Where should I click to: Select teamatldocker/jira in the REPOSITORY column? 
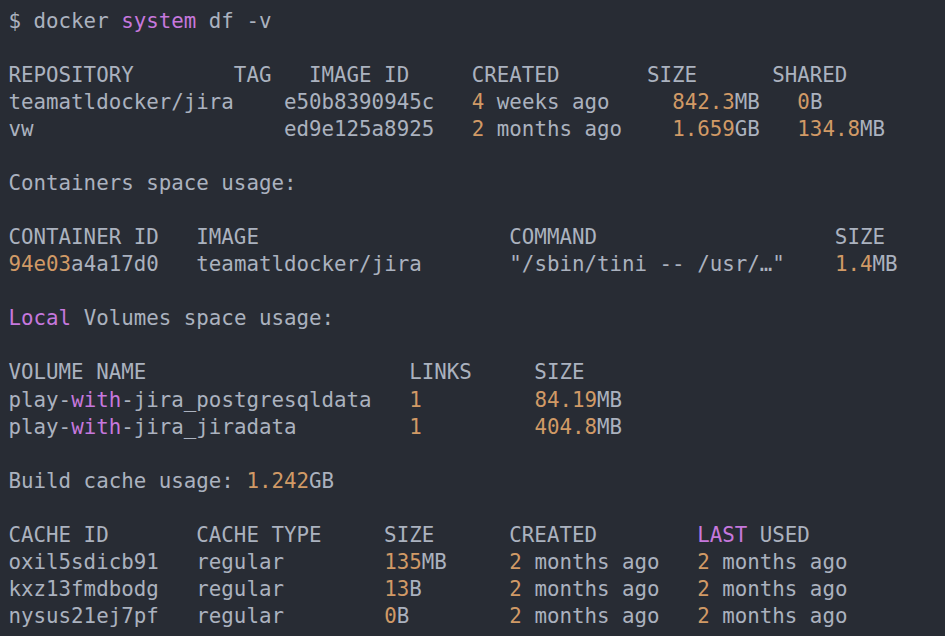click(121, 102)
